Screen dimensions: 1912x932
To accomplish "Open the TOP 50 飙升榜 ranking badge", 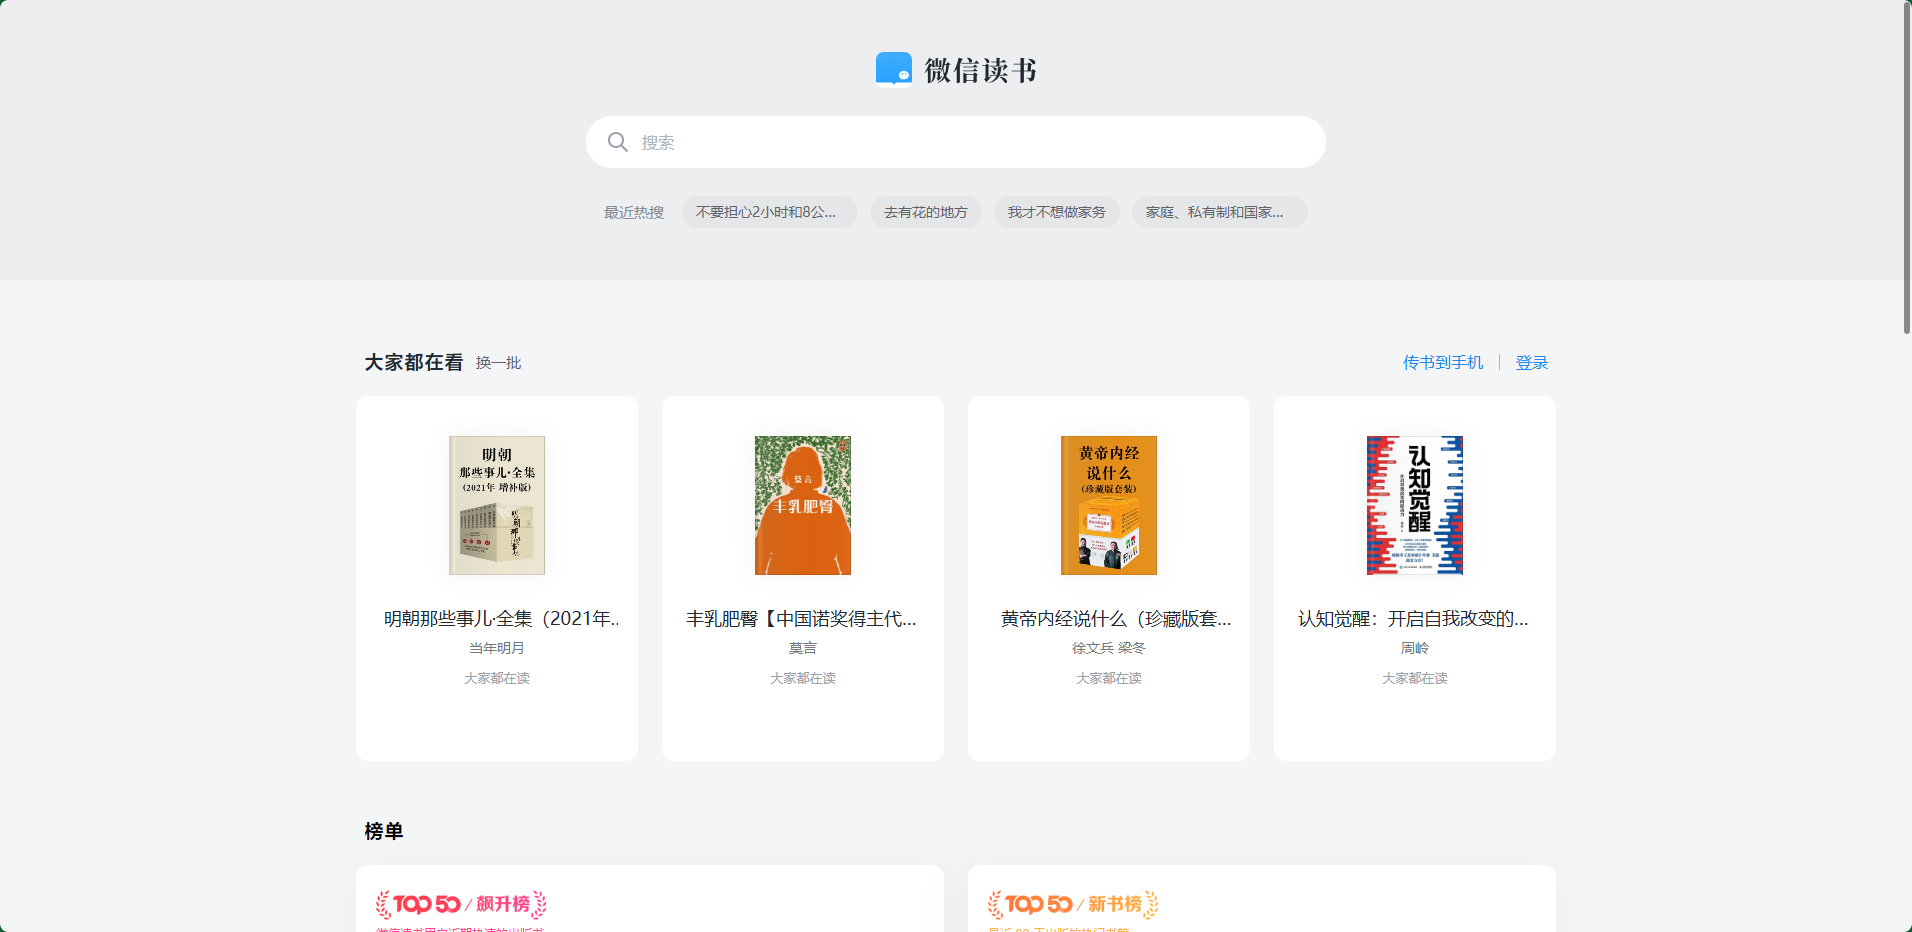I will (x=461, y=904).
